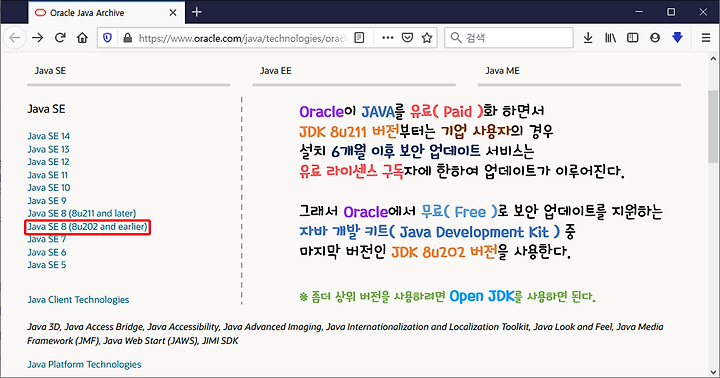The height and width of the screenshot is (378, 720).
Task: Open the downloads panel
Action: tap(588, 38)
